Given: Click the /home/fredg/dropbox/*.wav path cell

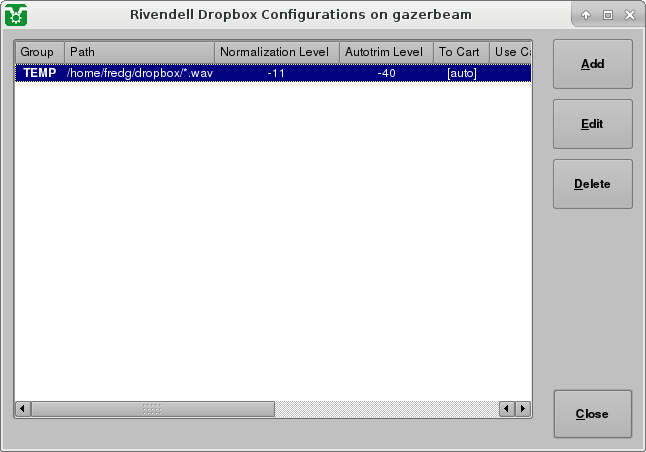Looking at the screenshot, I should coord(139,73).
